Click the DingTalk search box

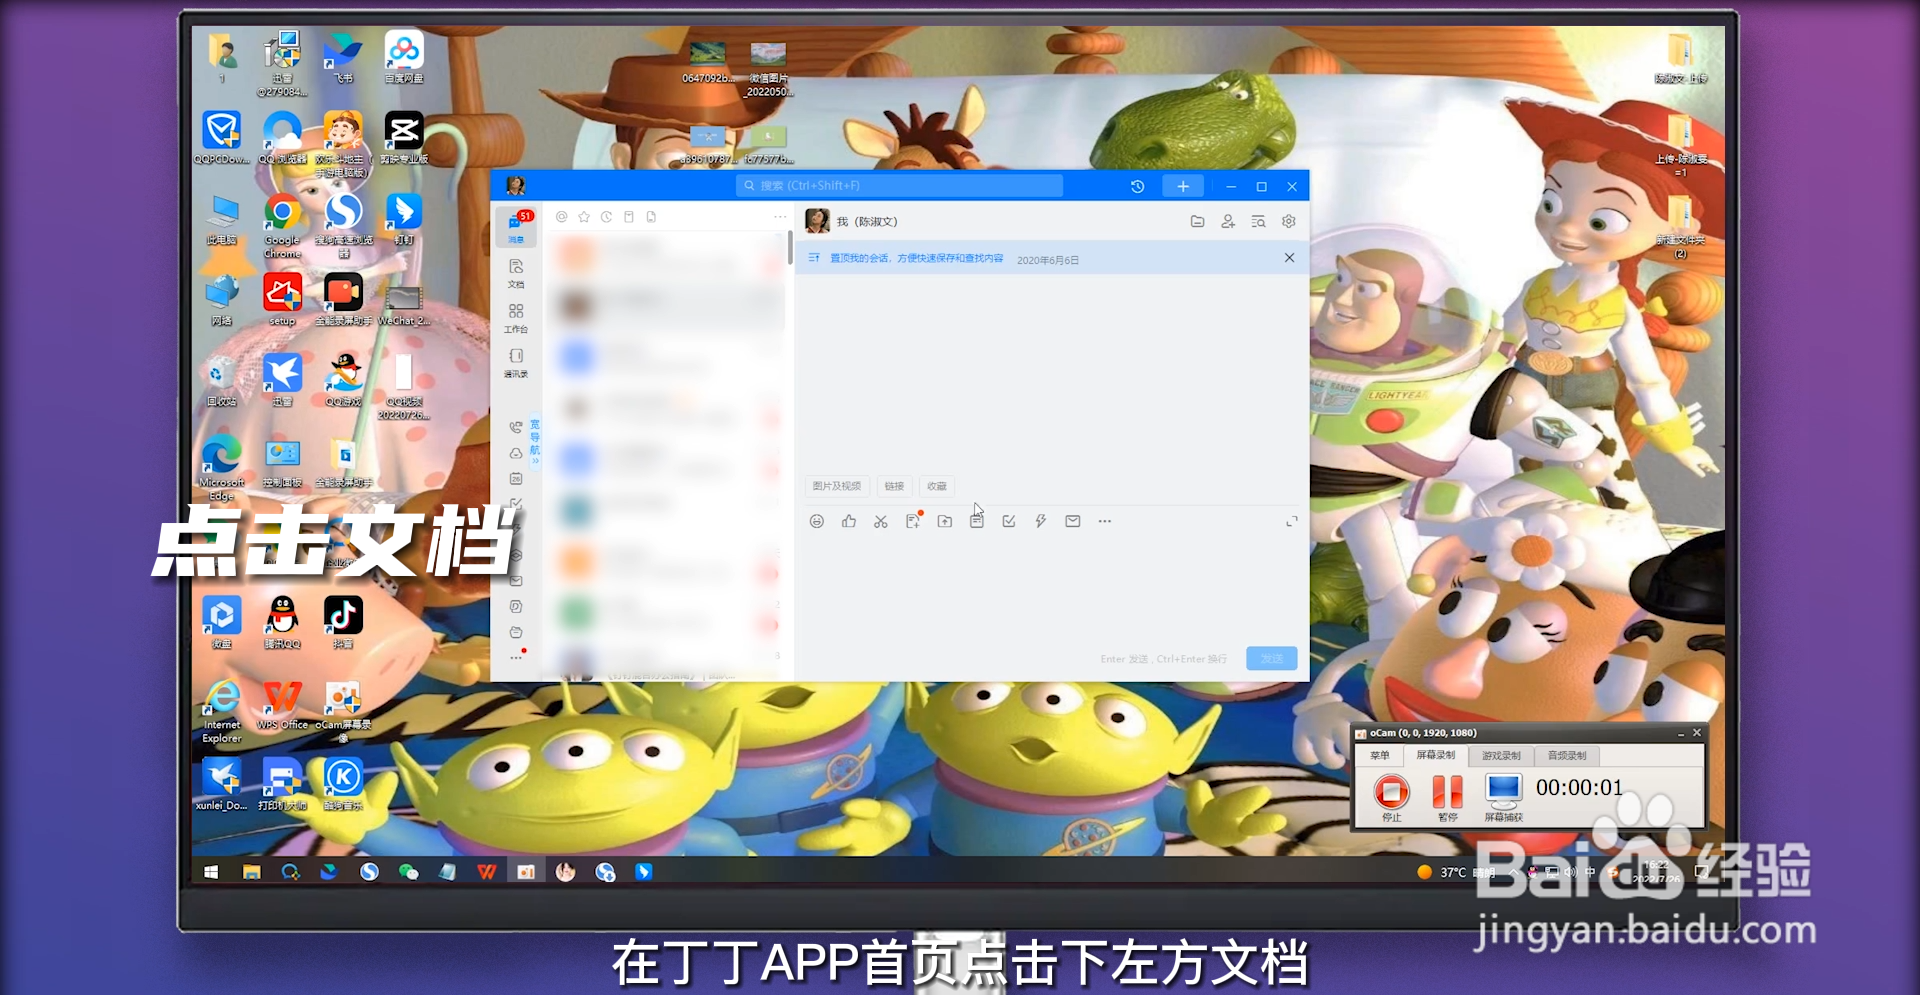tap(900, 186)
